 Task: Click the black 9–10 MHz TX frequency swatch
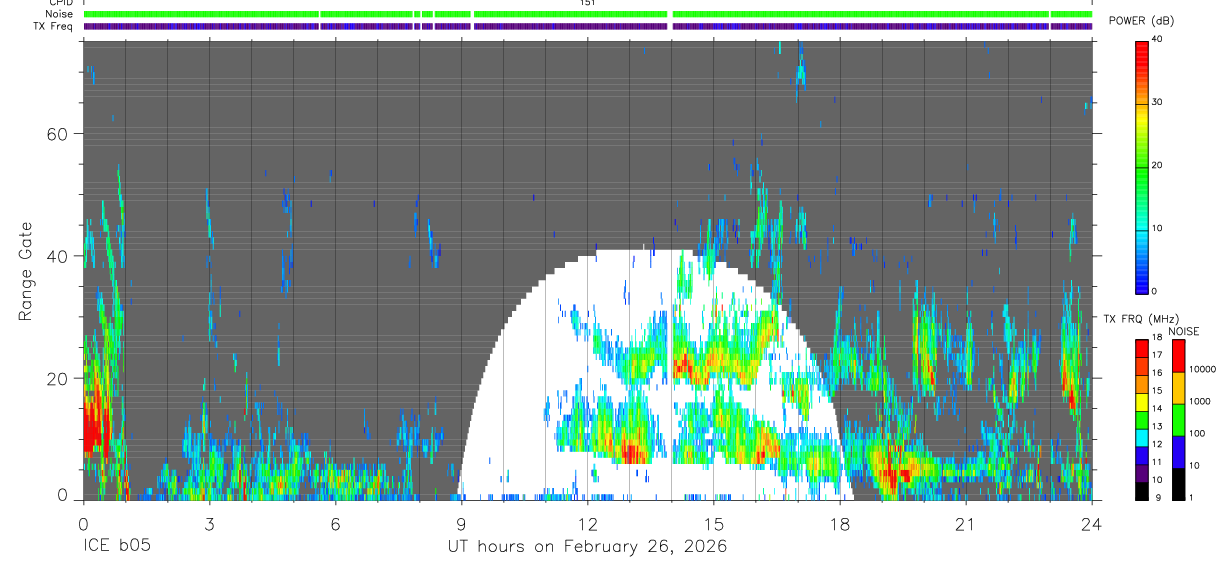(1141, 491)
